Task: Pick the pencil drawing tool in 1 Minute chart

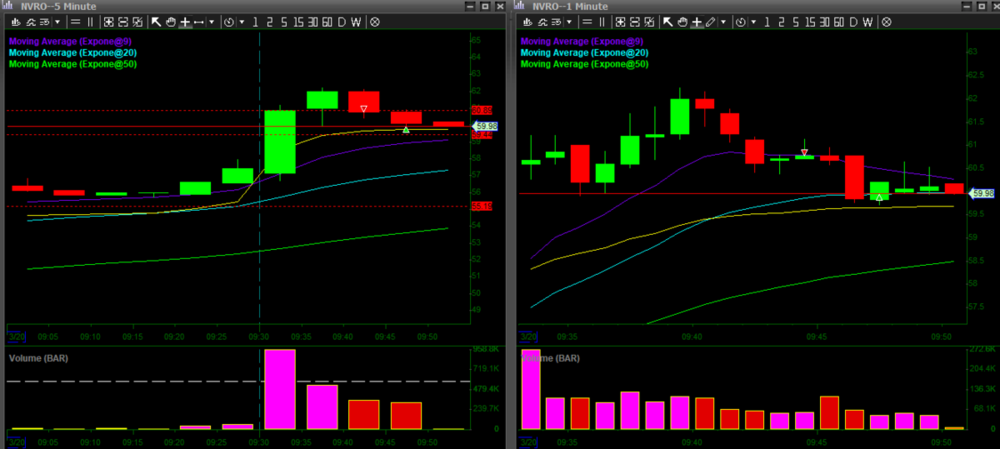Action: coord(710,21)
